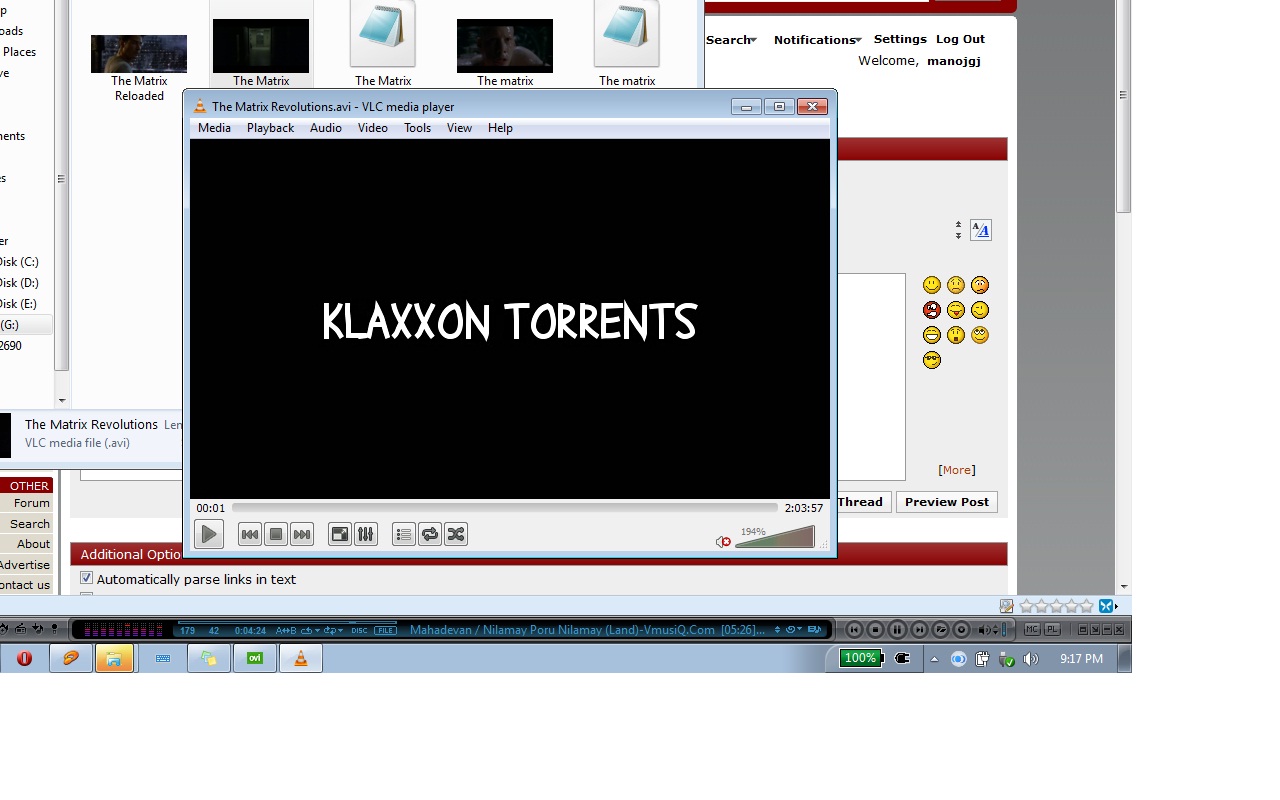
Task: Open the Tools menu in VLC
Action: [x=417, y=128]
